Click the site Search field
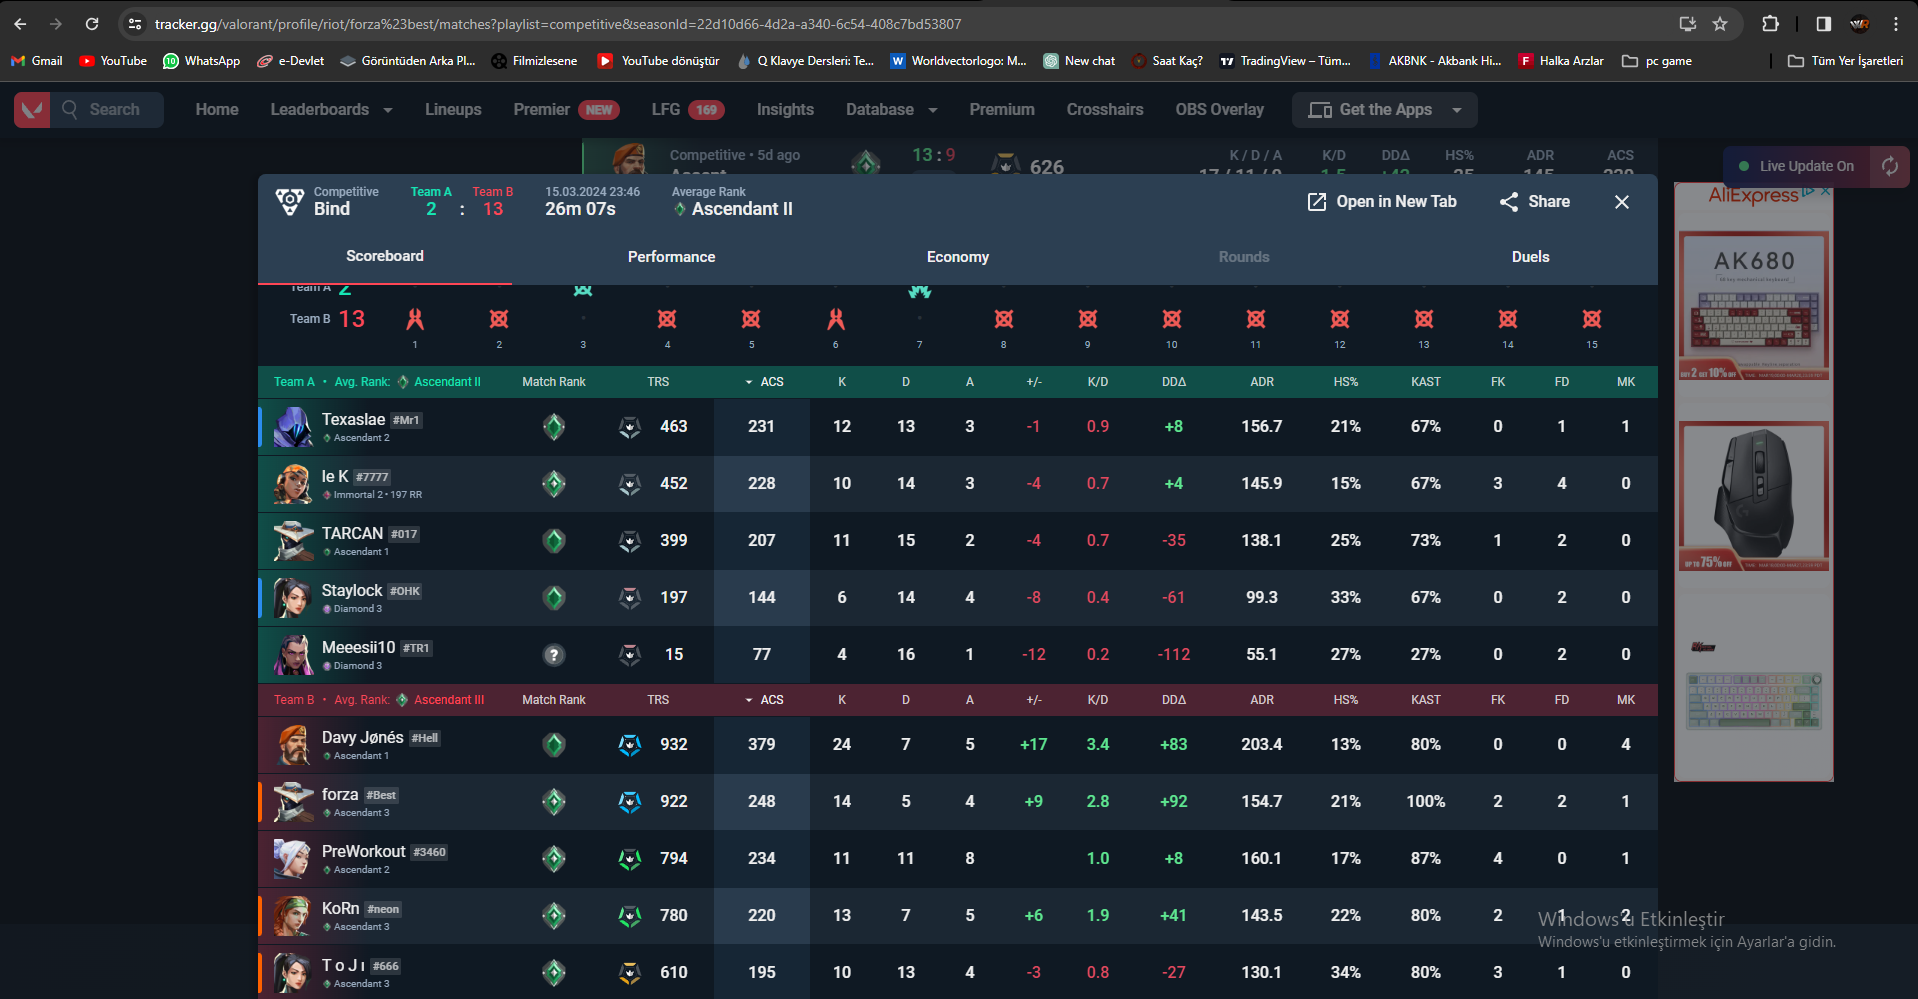The width and height of the screenshot is (1918, 999). click(108, 110)
